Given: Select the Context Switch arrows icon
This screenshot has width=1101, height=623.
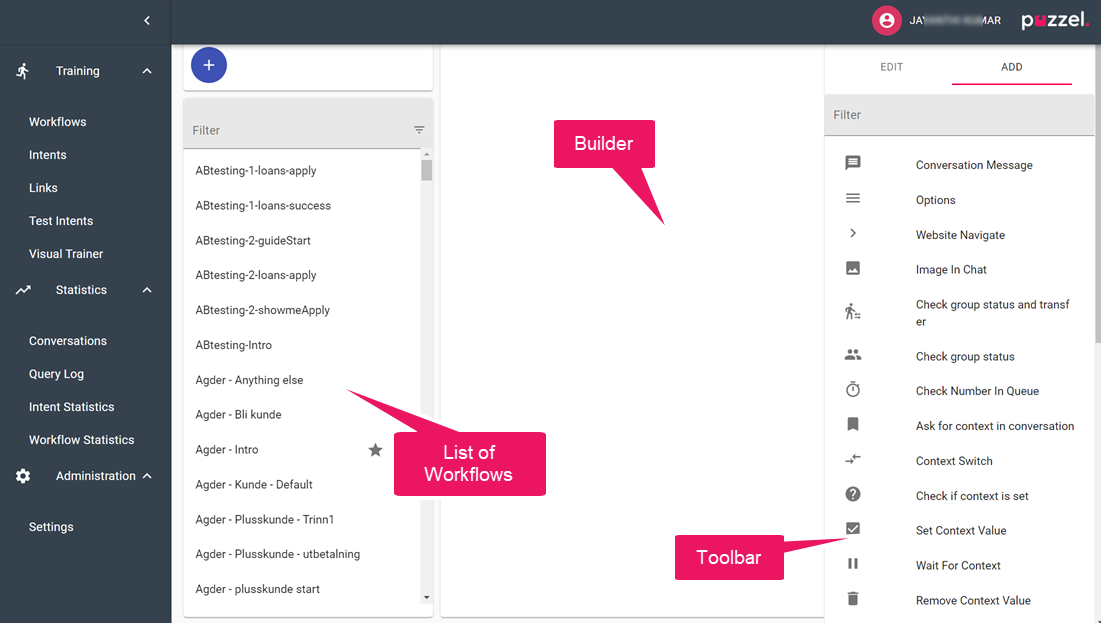Looking at the screenshot, I should point(853,460).
